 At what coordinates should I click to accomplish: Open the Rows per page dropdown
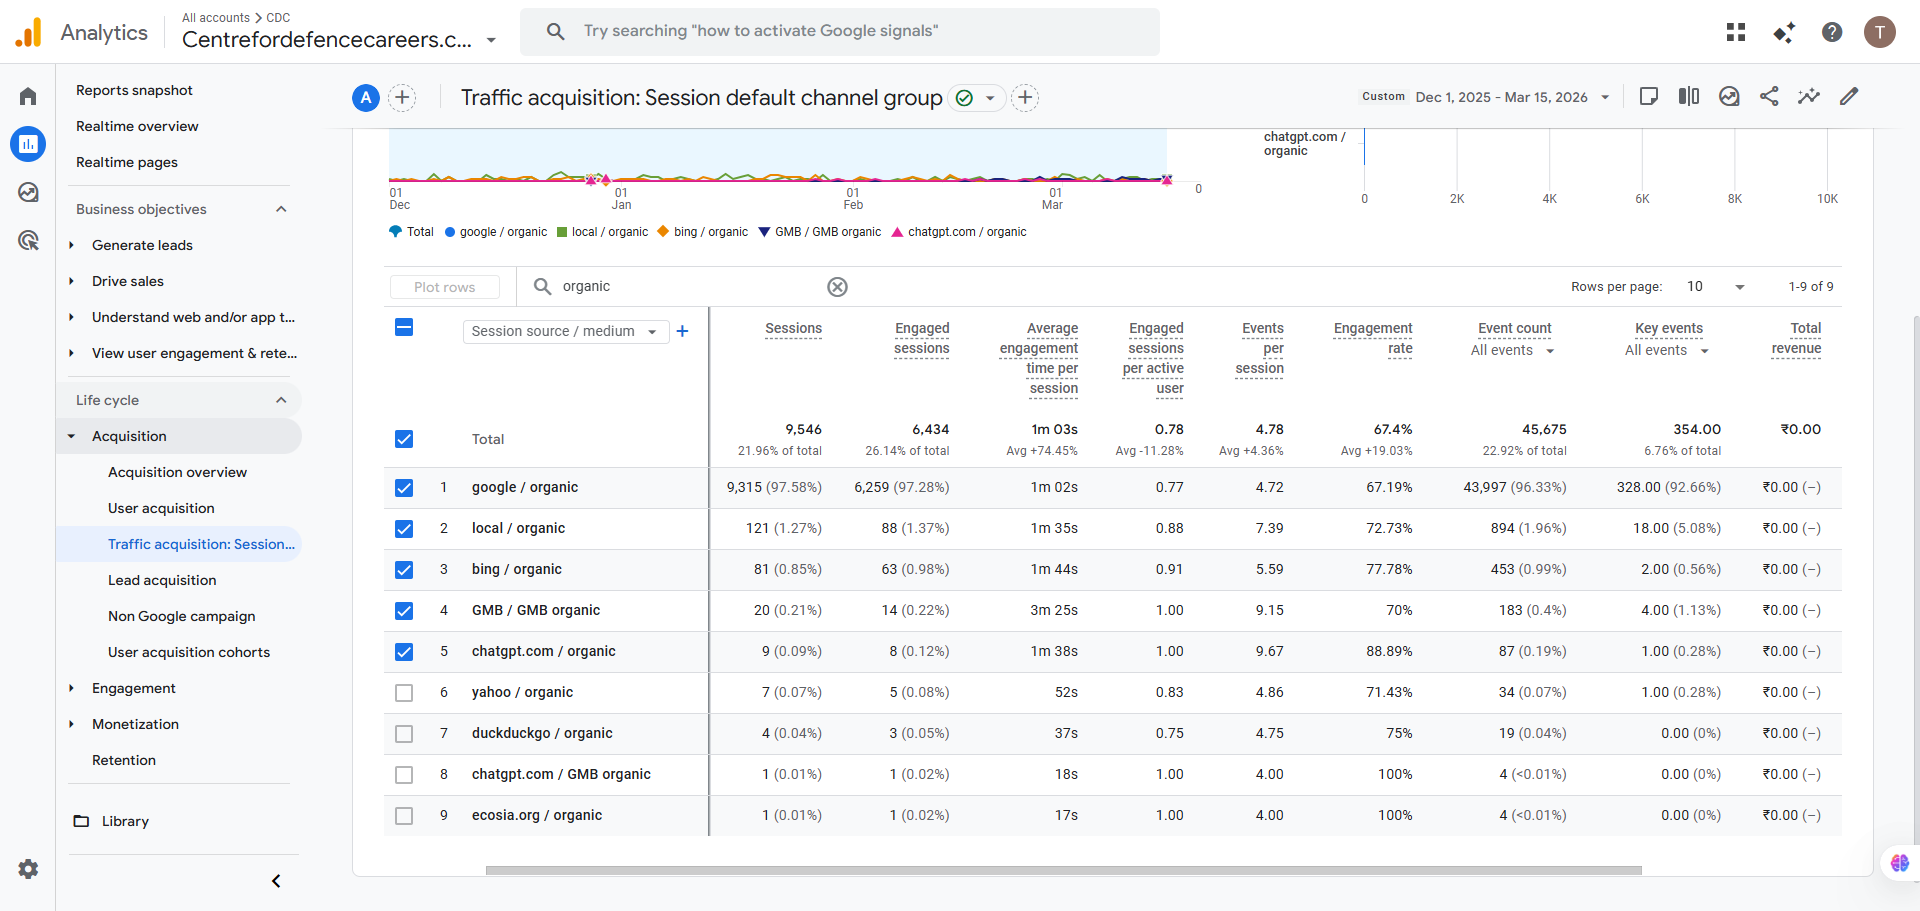click(1715, 287)
